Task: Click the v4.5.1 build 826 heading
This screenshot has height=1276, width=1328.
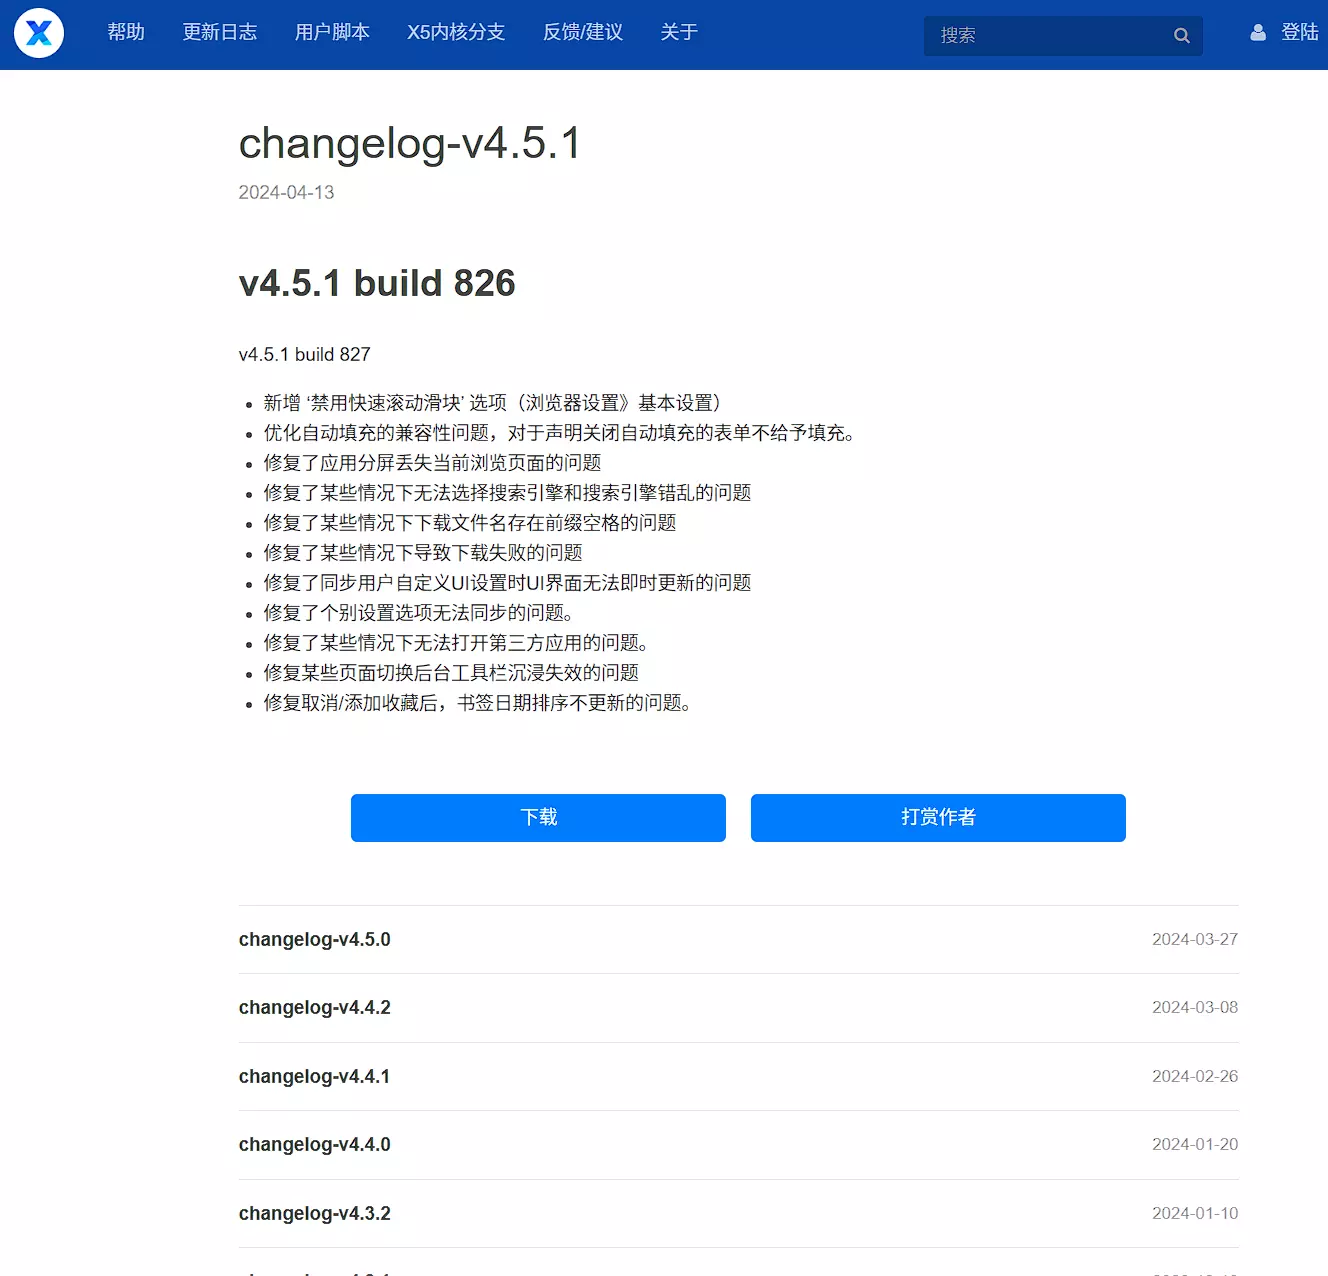Action: (x=377, y=283)
